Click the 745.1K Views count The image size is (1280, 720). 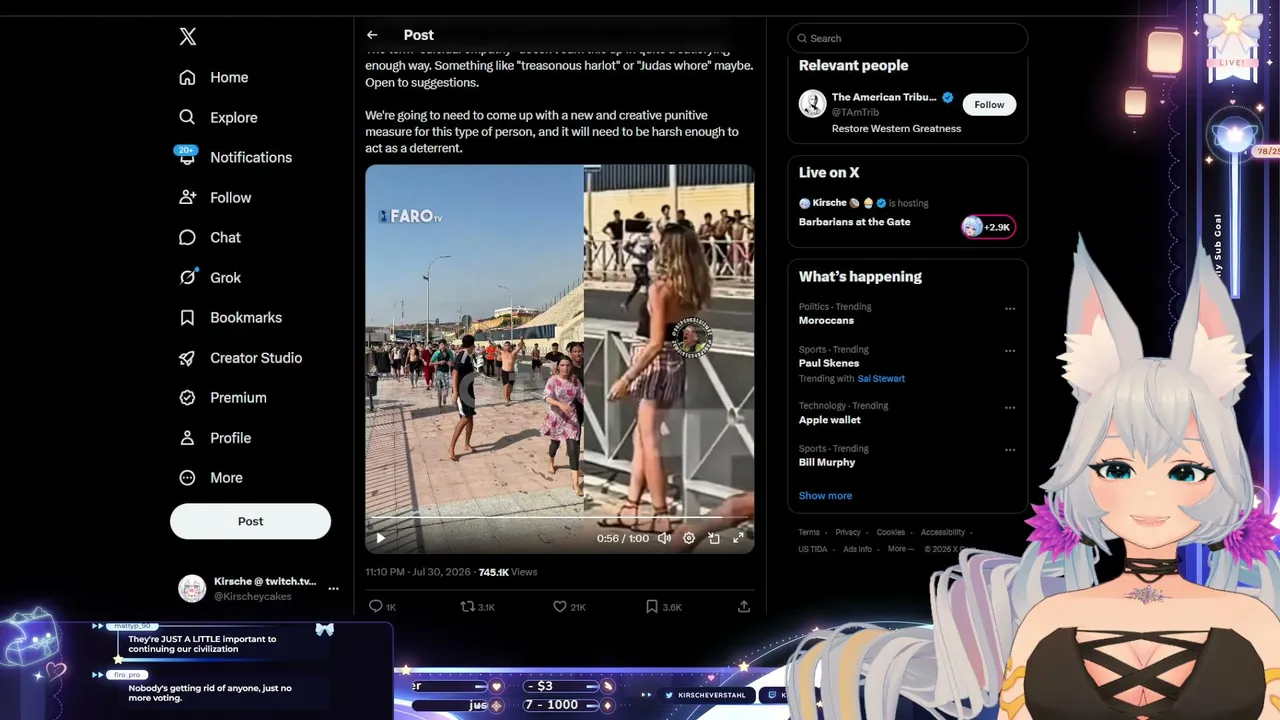508,572
